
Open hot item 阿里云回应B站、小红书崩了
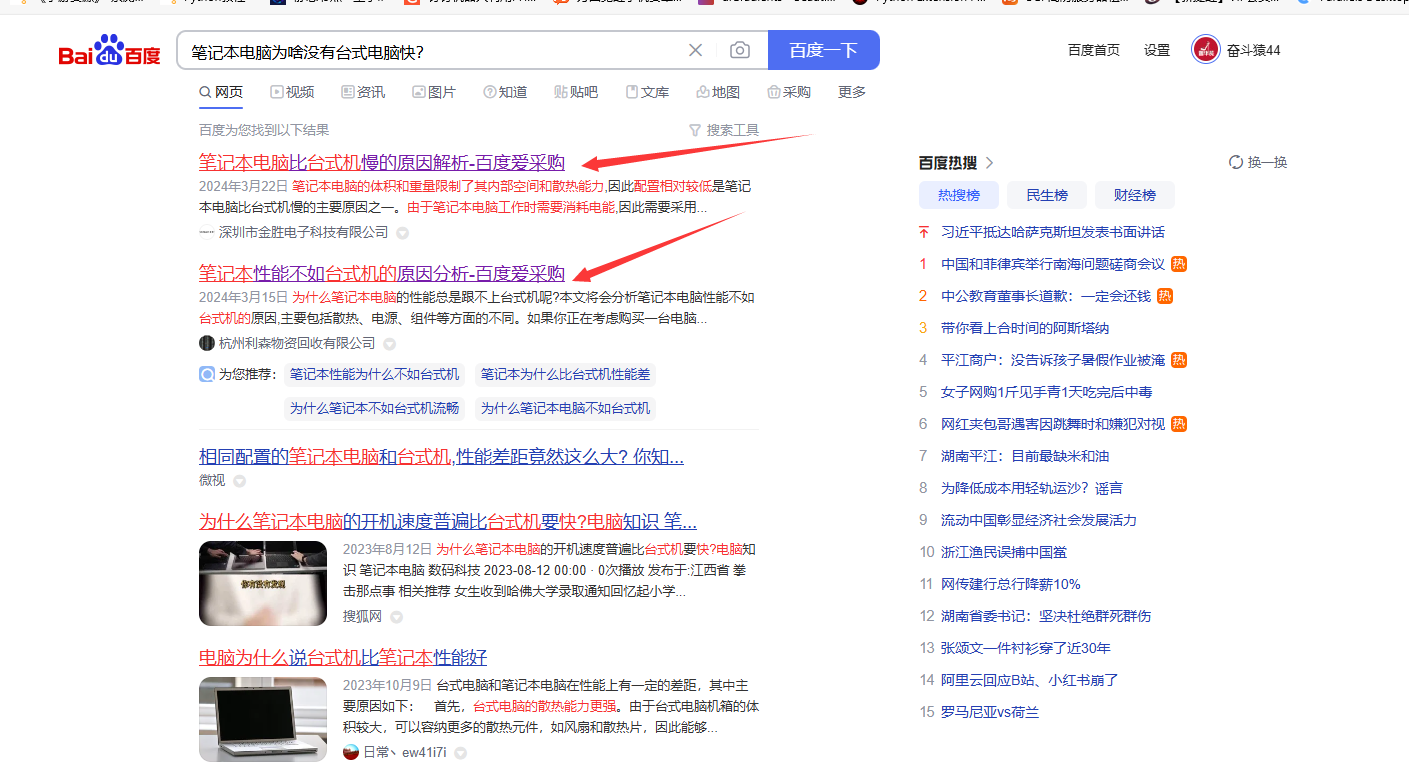pyautogui.click(x=1030, y=680)
